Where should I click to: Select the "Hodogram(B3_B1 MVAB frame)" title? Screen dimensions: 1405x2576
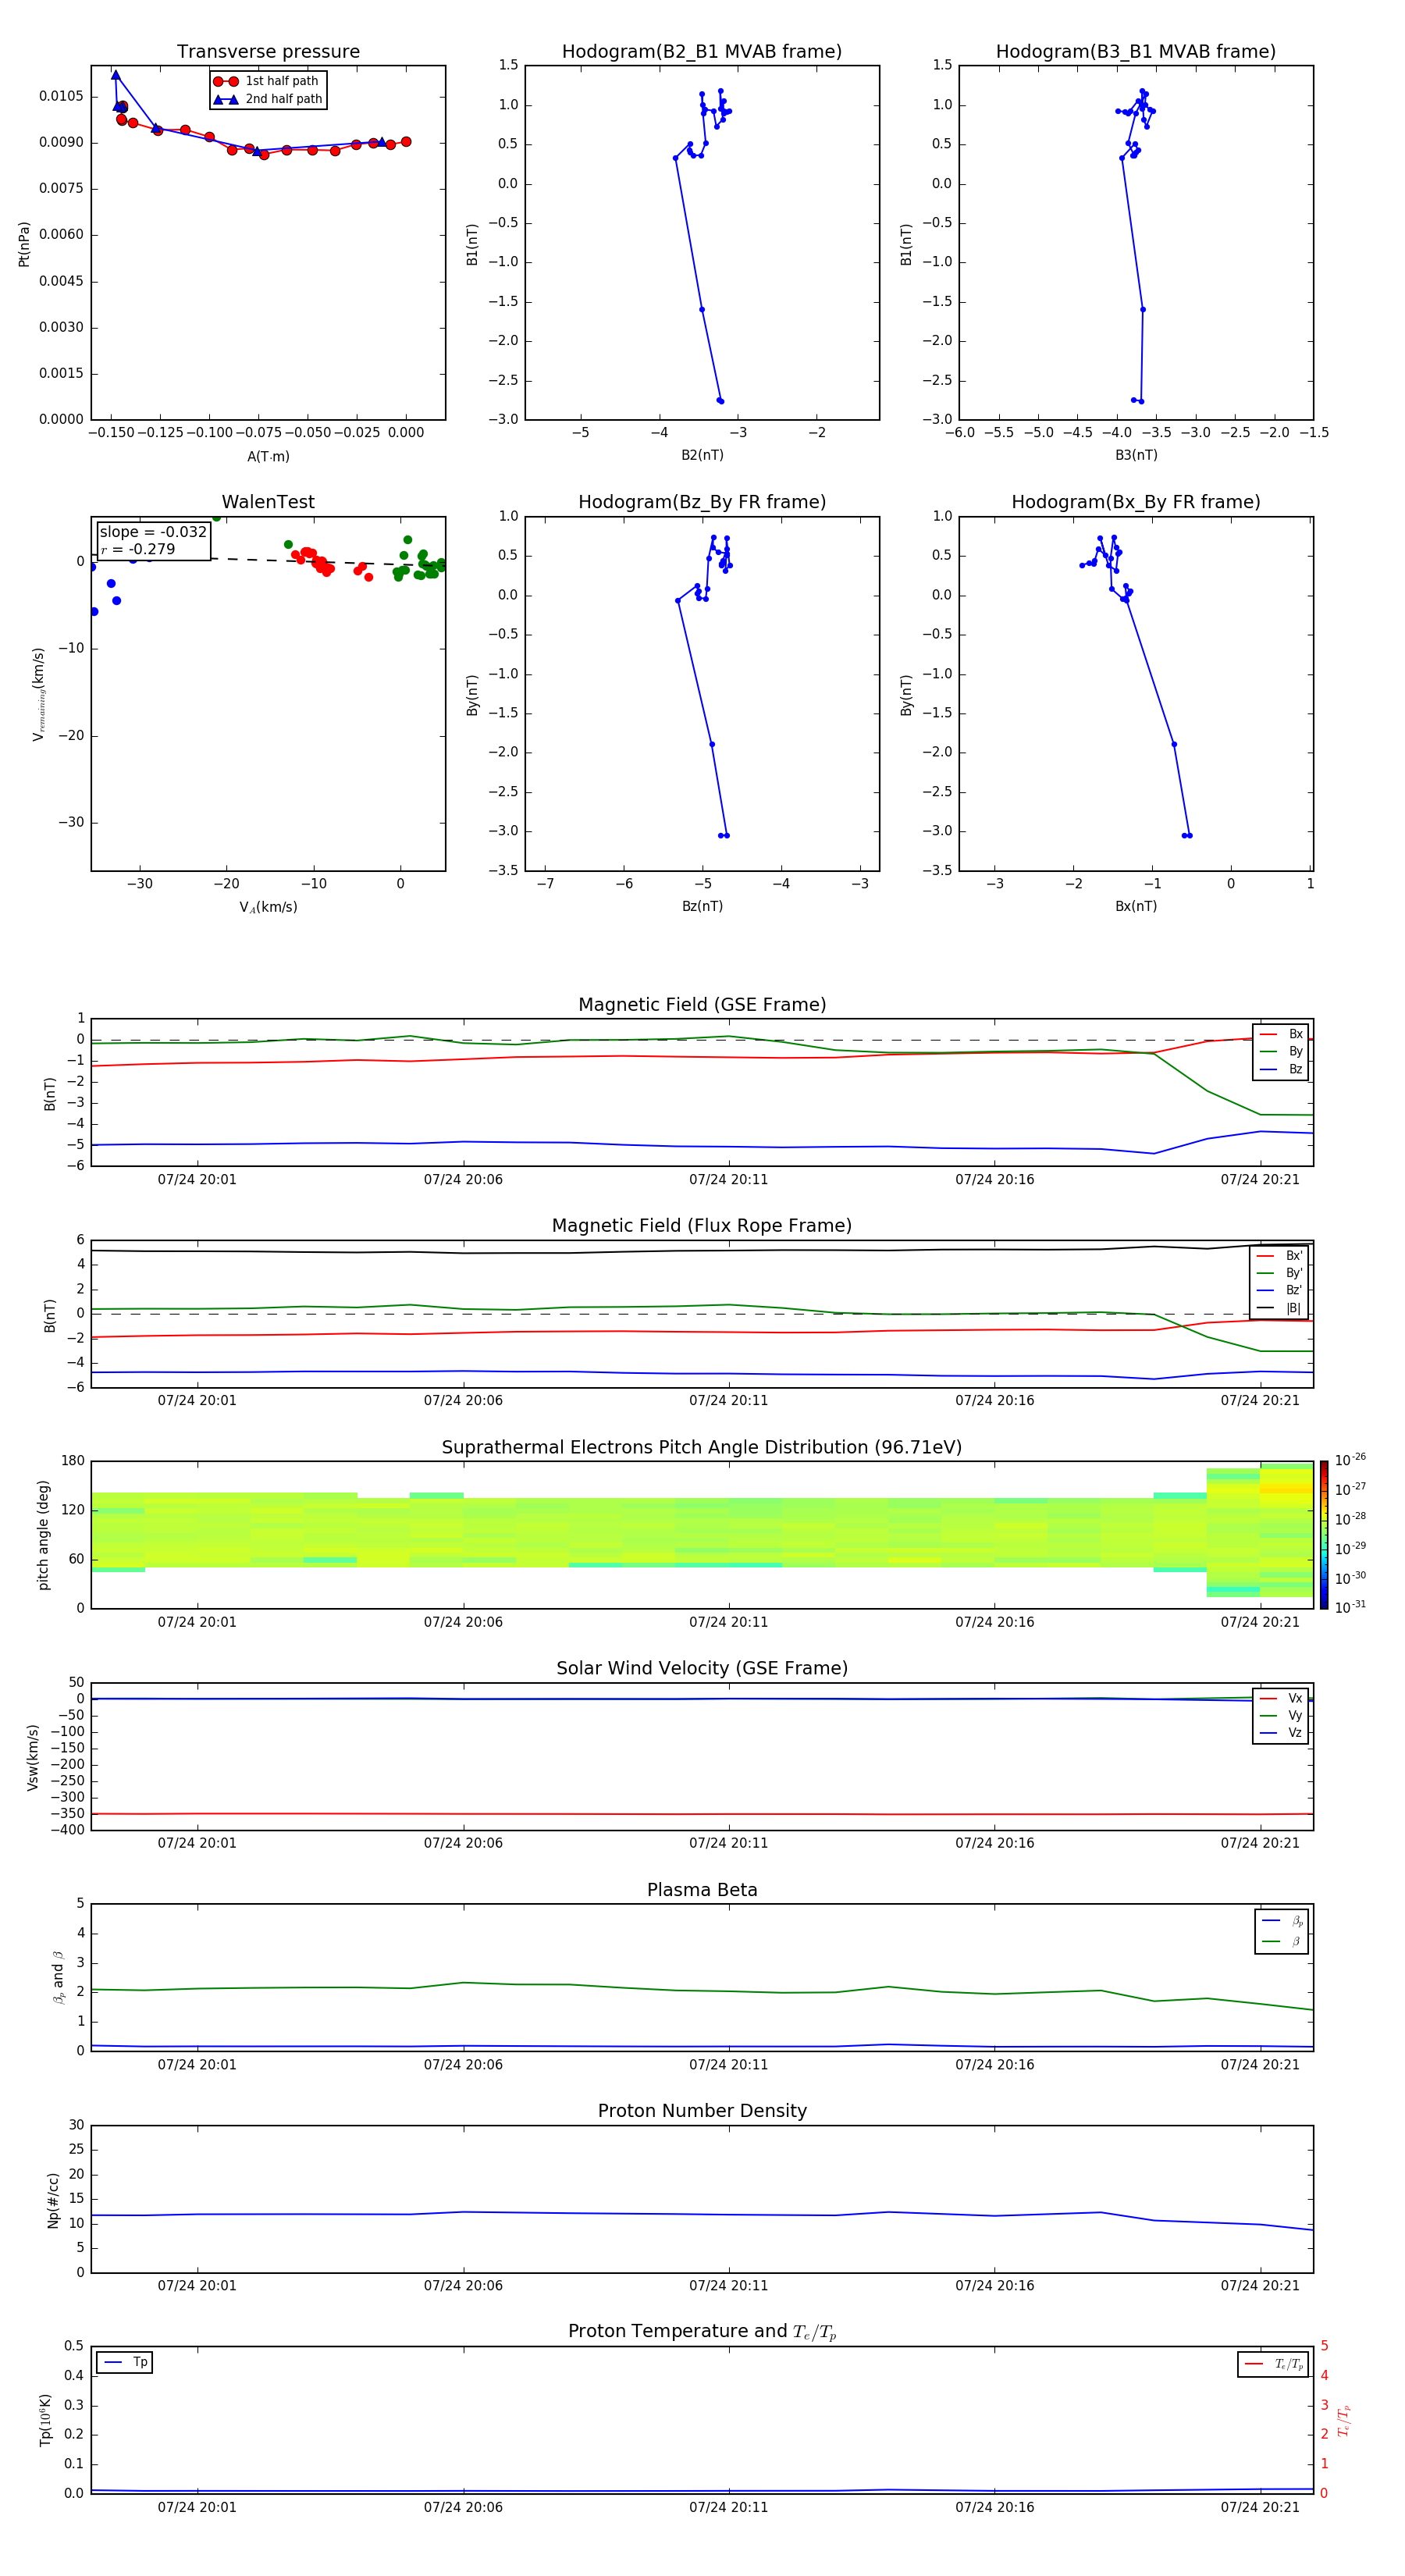(1136, 52)
